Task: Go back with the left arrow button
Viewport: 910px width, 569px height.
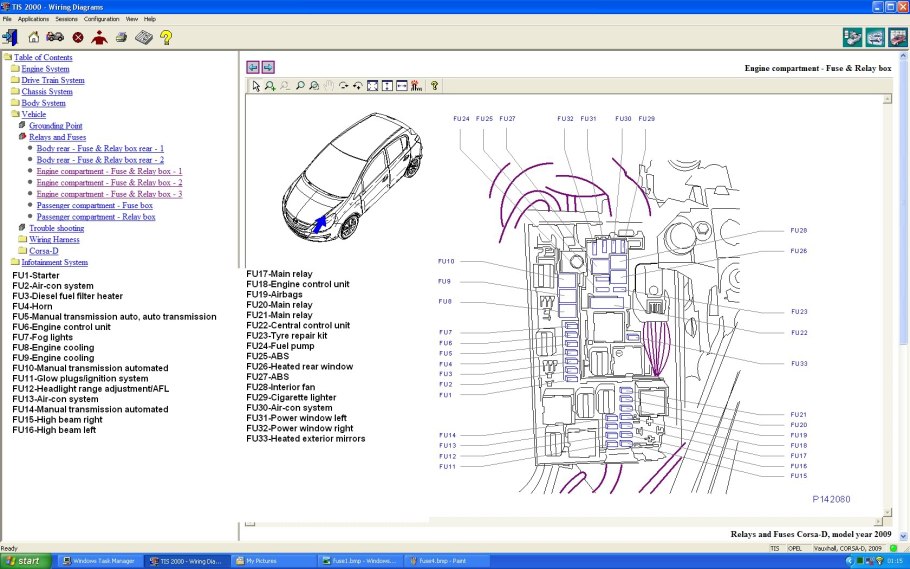Action: 253,67
